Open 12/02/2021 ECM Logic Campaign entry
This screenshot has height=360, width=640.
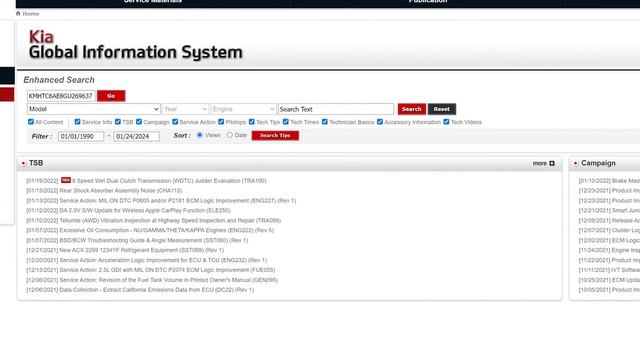(609, 240)
